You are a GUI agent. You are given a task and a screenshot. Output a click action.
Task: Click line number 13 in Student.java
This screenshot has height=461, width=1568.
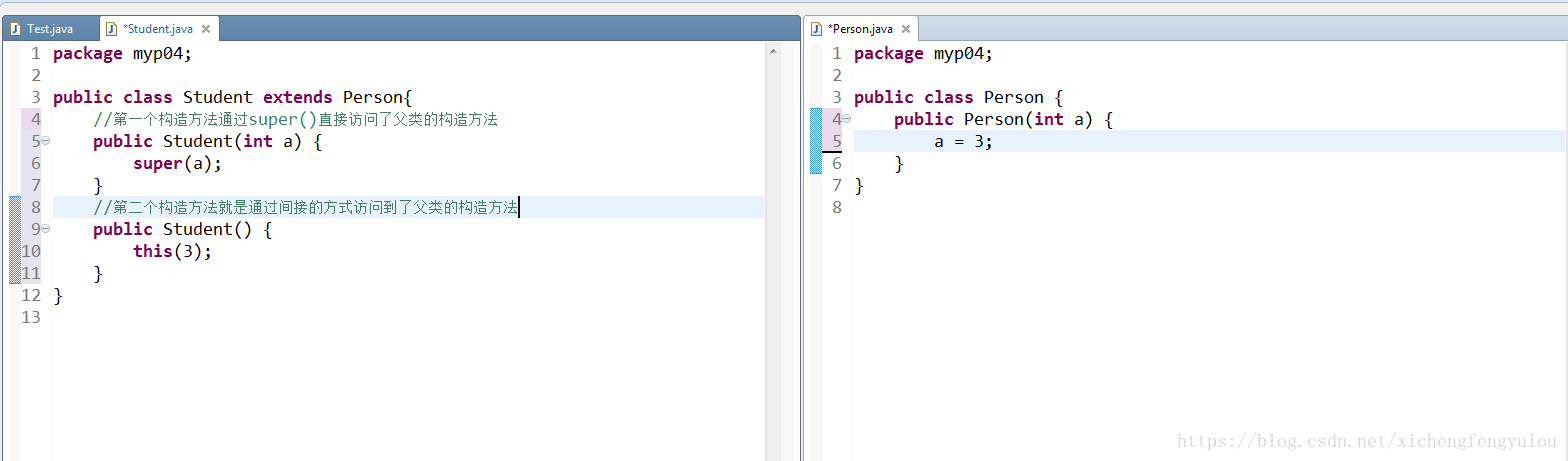31,317
